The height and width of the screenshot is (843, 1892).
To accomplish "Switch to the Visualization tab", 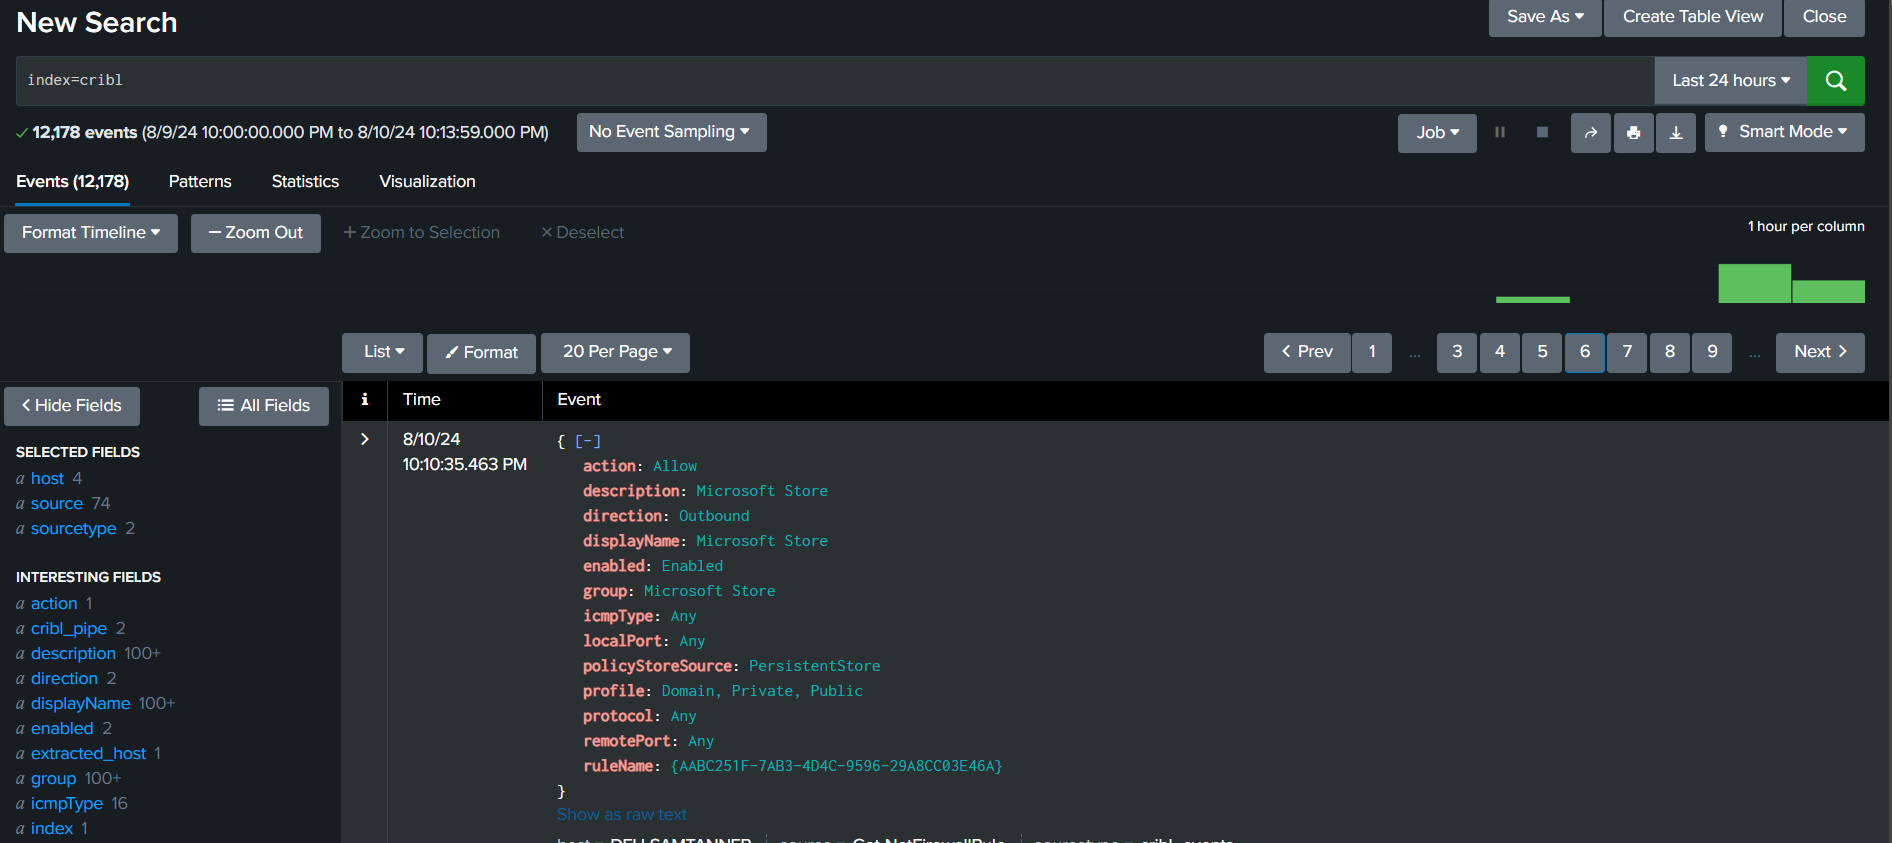I will (x=427, y=181).
